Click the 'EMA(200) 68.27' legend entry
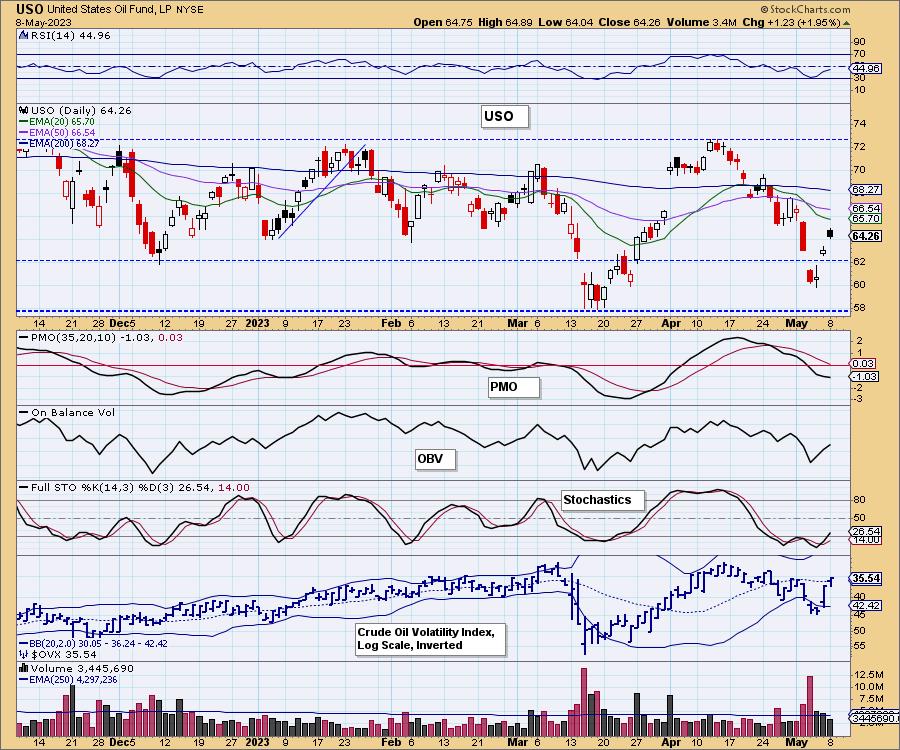The height and width of the screenshot is (750, 900). 59,143
